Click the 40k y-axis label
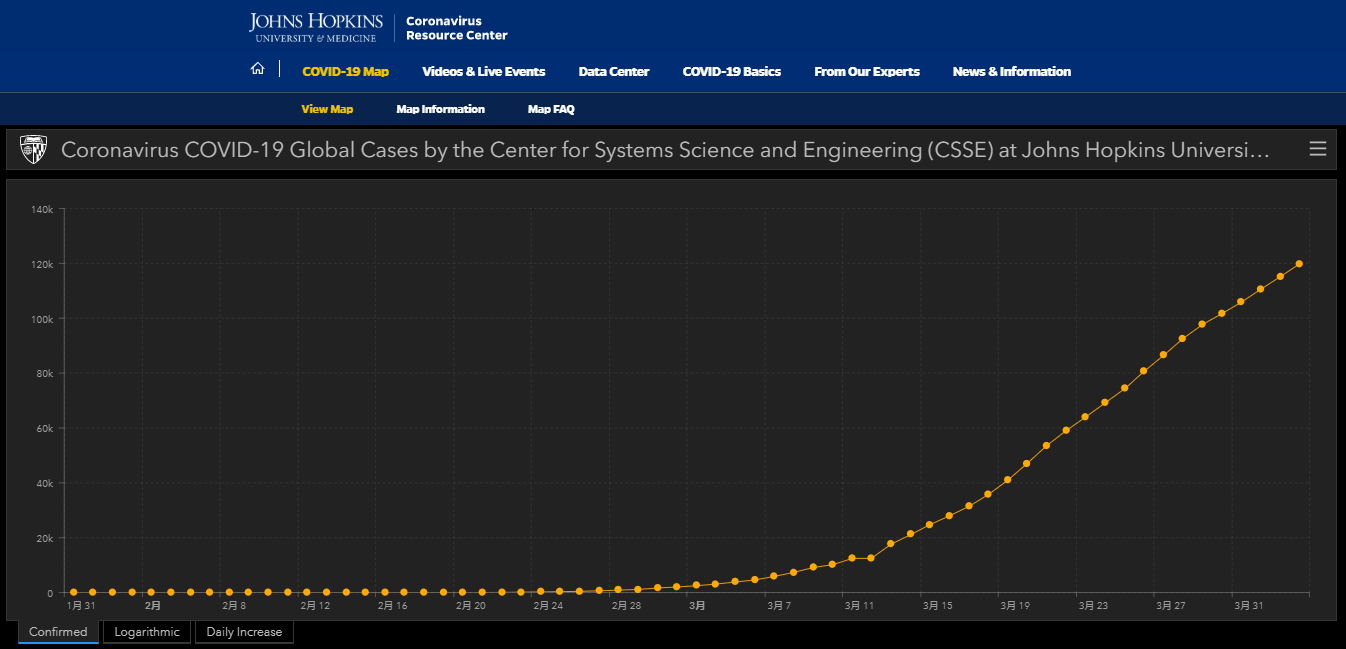1346x649 pixels. [45, 483]
